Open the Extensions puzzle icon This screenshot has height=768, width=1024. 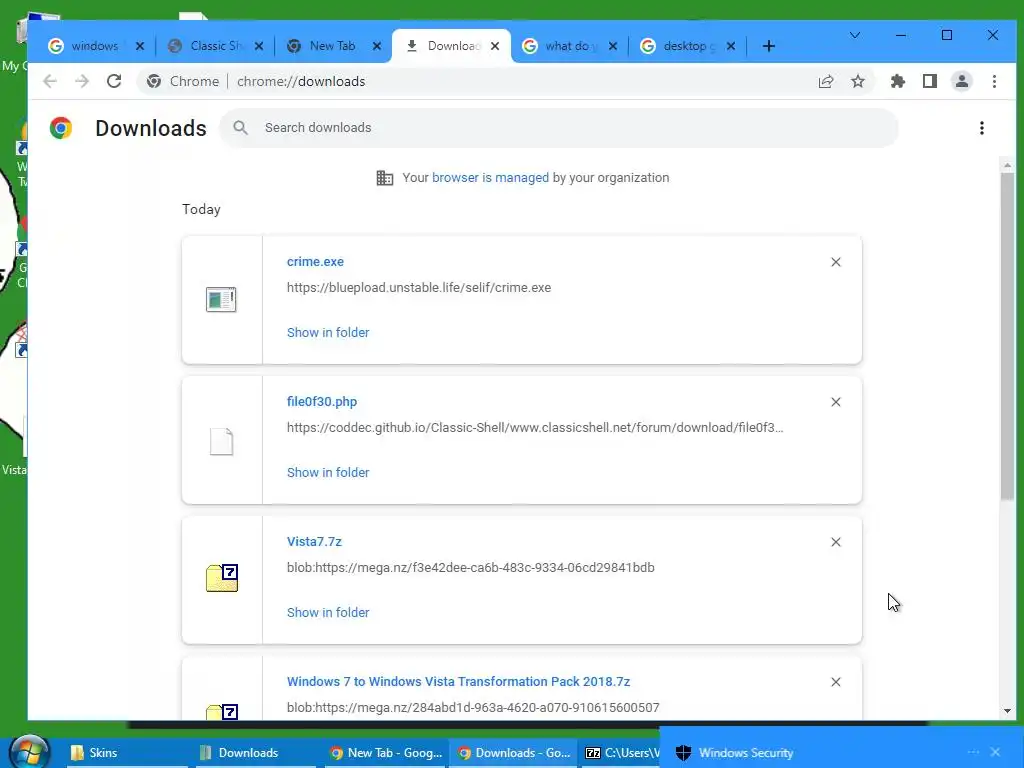pyautogui.click(x=898, y=81)
